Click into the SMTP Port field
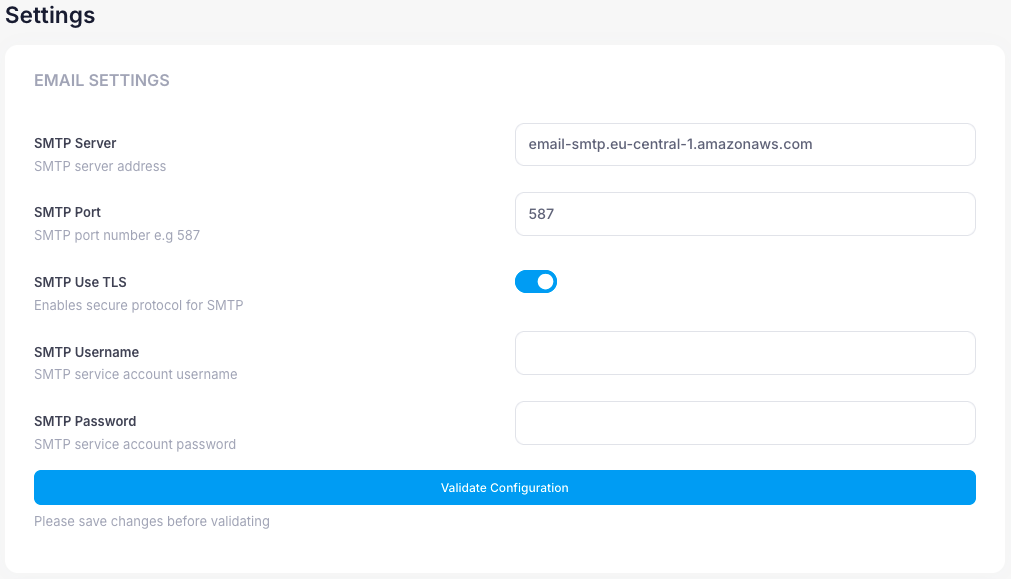The image size is (1011, 579). point(745,214)
